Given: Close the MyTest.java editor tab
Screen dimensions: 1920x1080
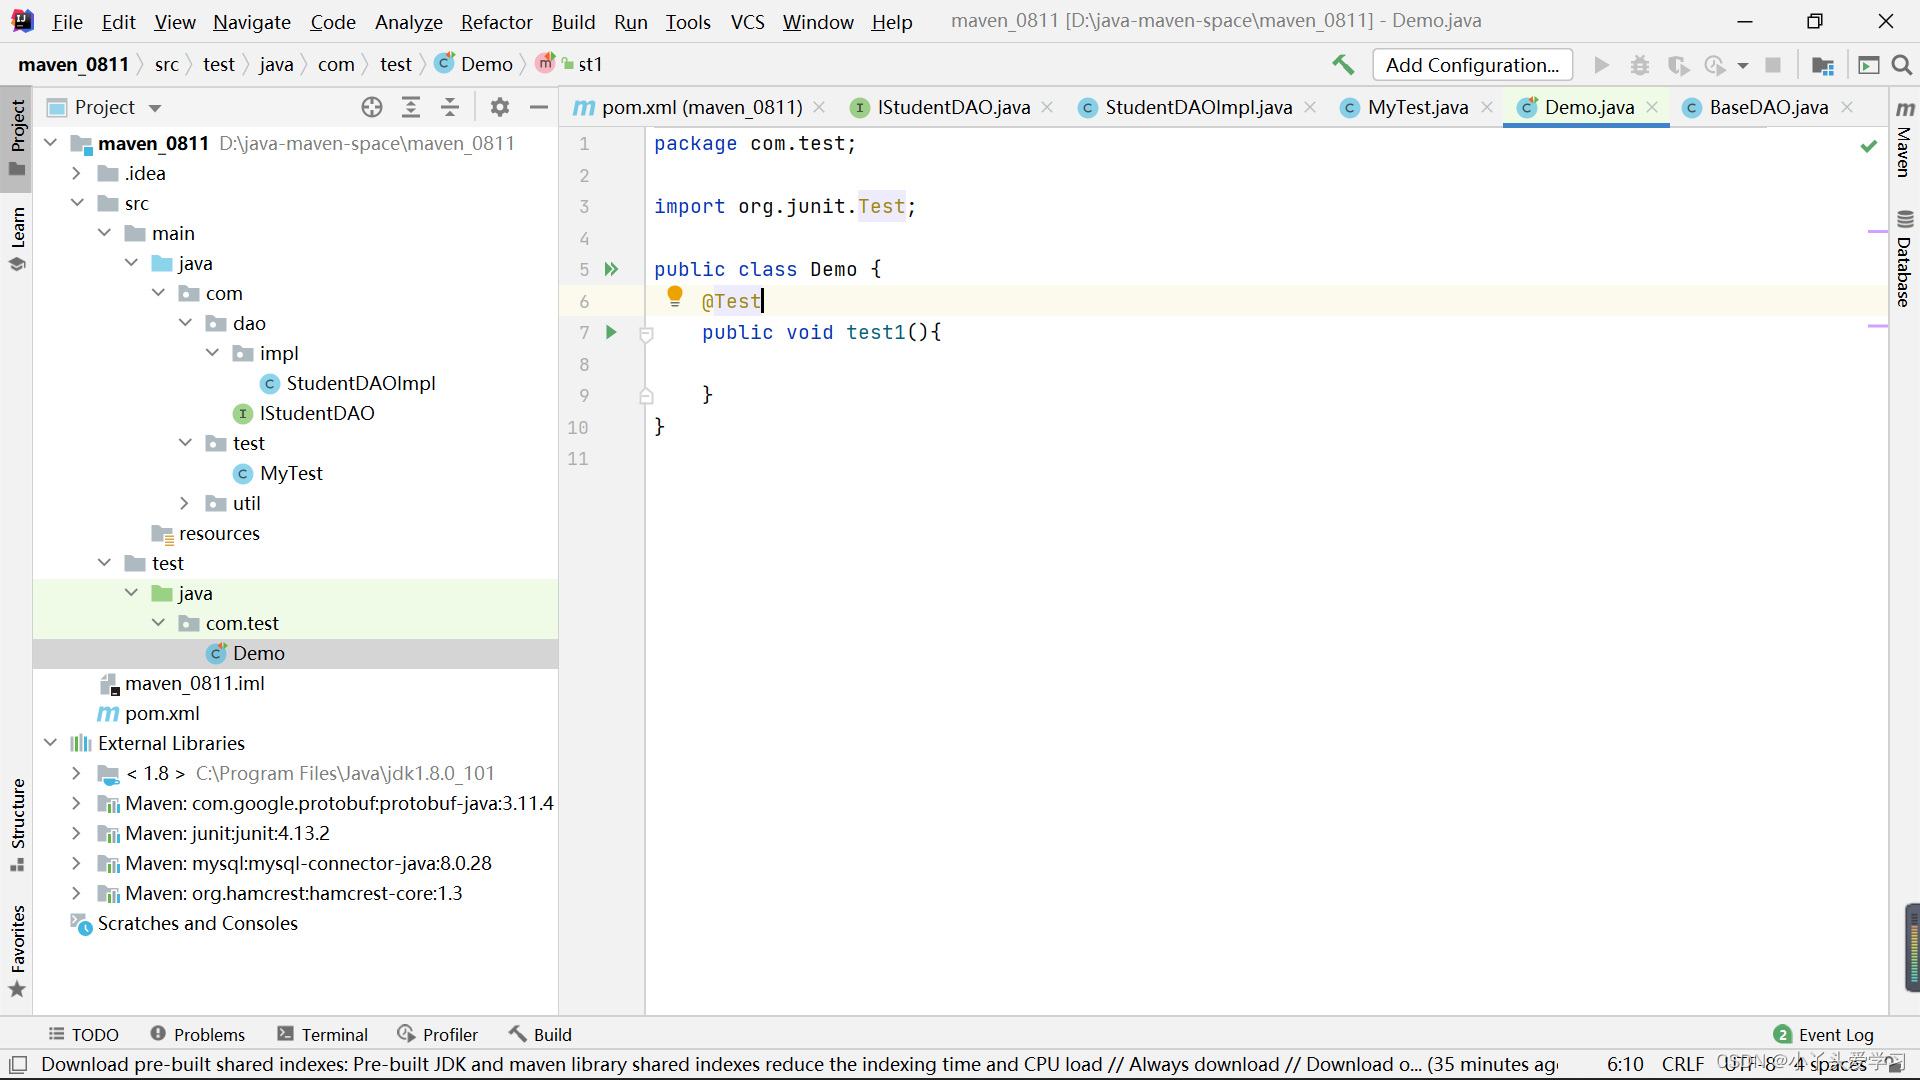Looking at the screenshot, I should pyautogui.click(x=1487, y=107).
